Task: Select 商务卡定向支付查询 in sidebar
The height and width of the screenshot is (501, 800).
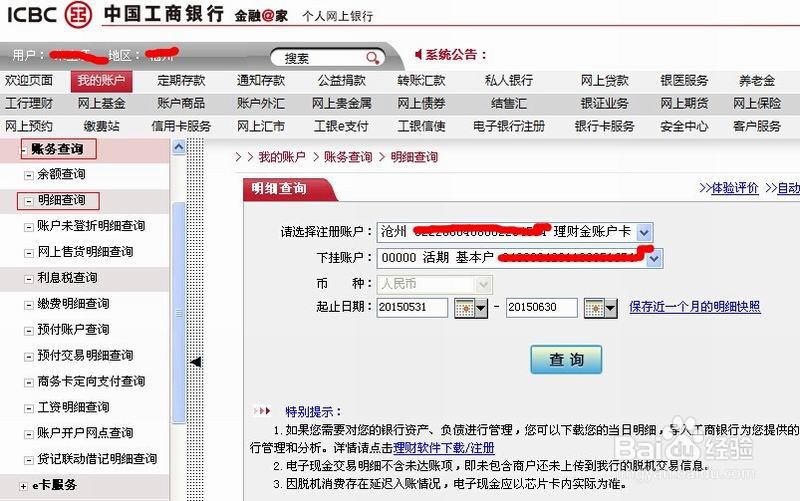Action: [91, 382]
